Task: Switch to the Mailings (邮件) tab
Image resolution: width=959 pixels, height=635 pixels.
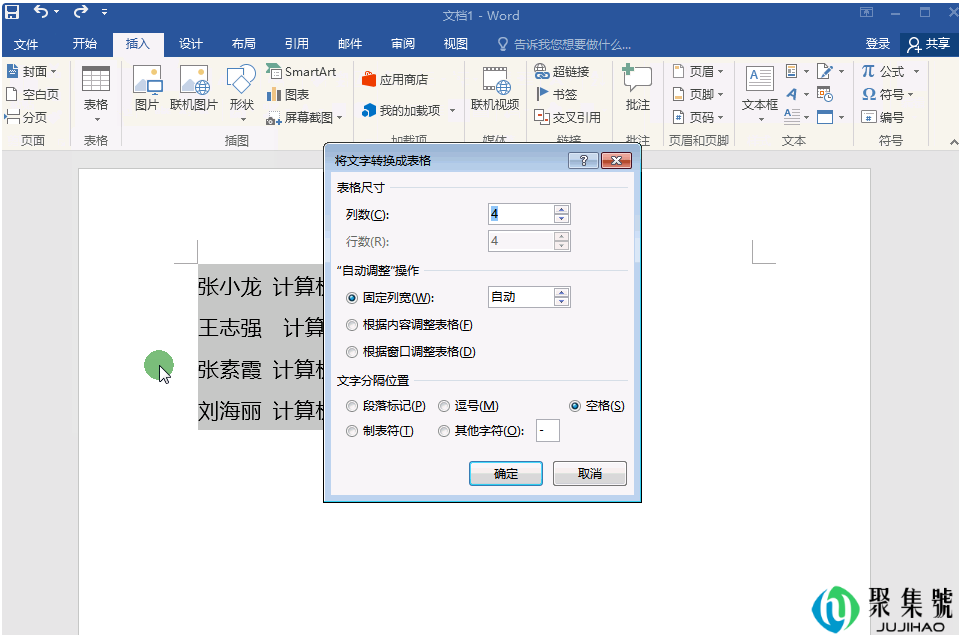Action: [x=350, y=44]
